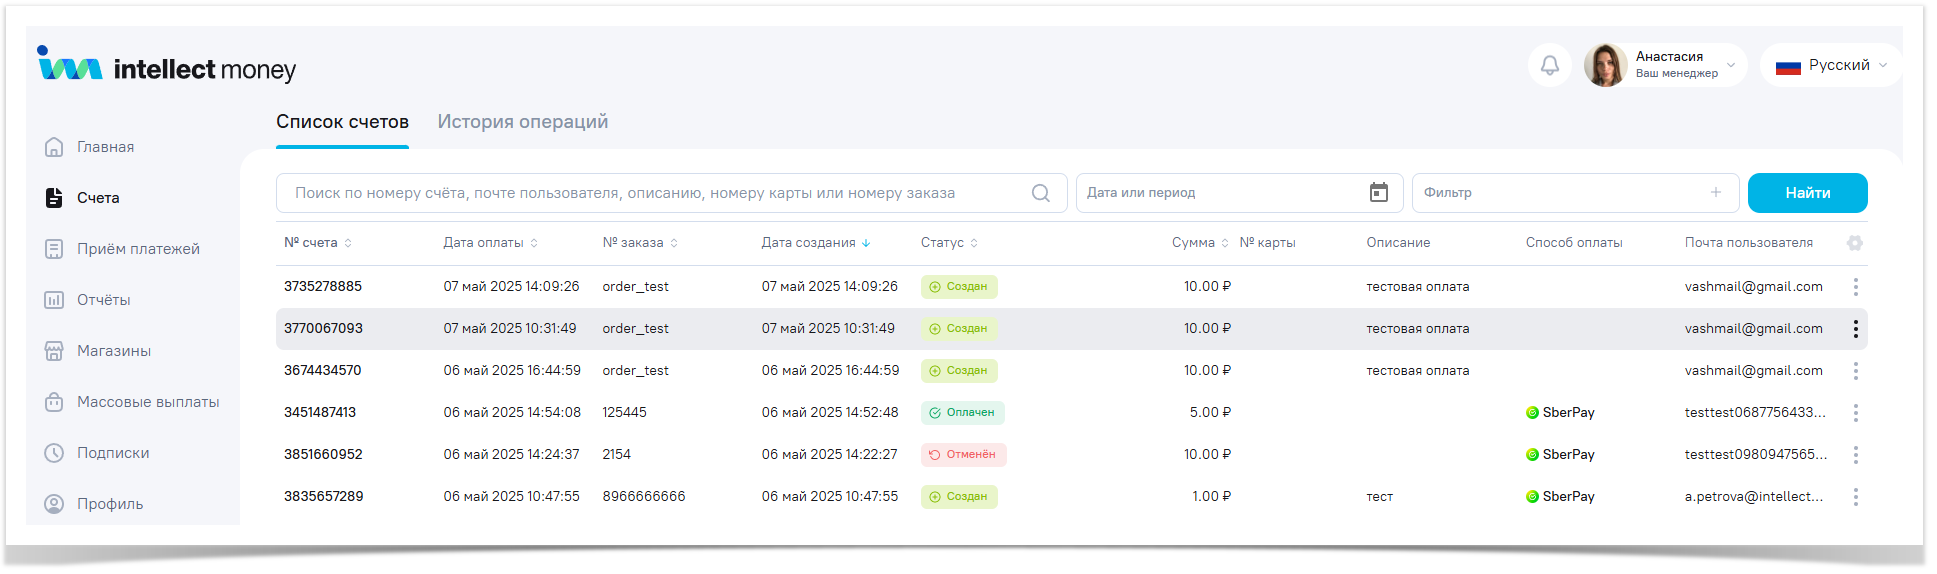Open table column settings gear
Viewport: 1937px width, 574px height.
coord(1854,243)
